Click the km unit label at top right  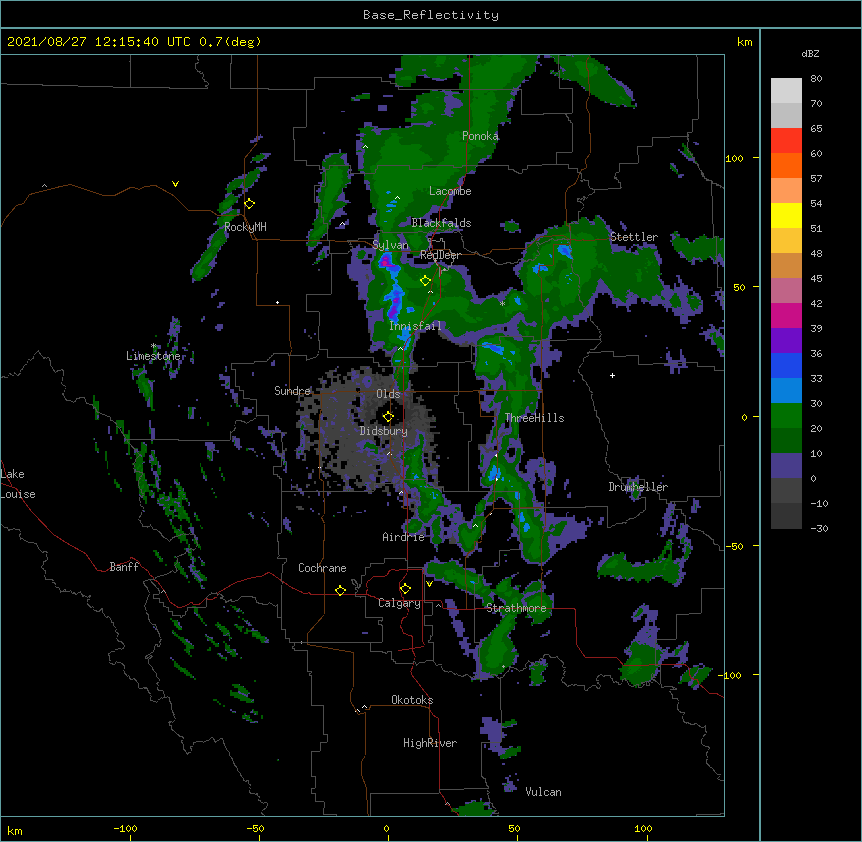tap(745, 42)
